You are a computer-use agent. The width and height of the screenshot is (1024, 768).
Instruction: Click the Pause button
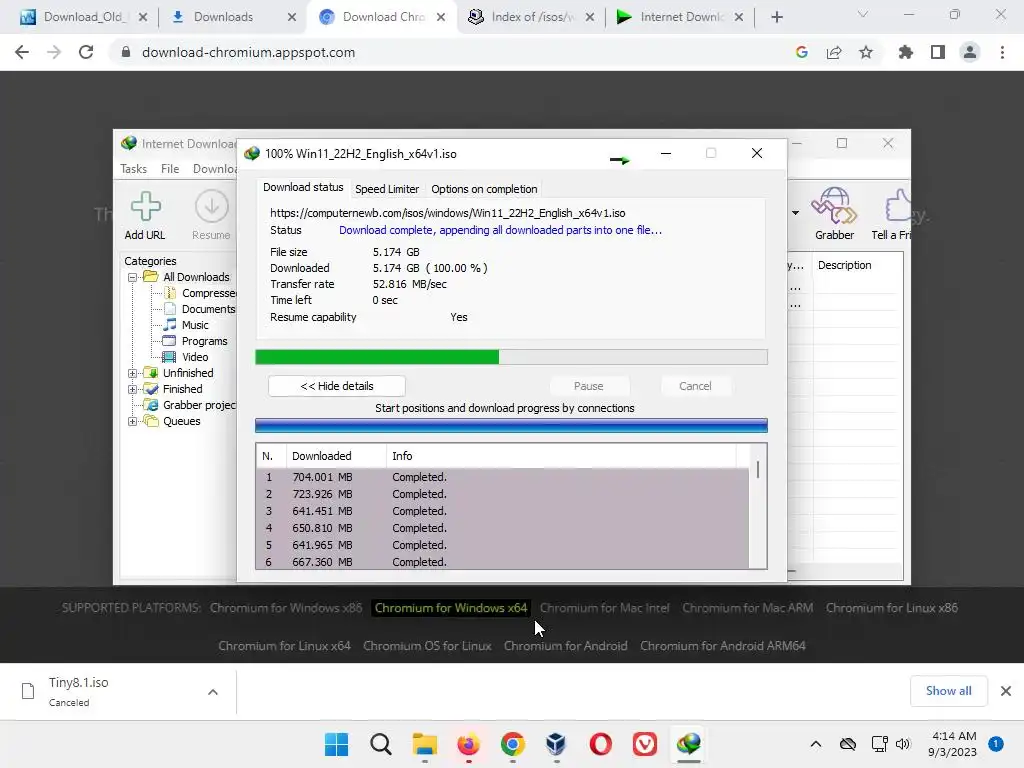coord(588,386)
